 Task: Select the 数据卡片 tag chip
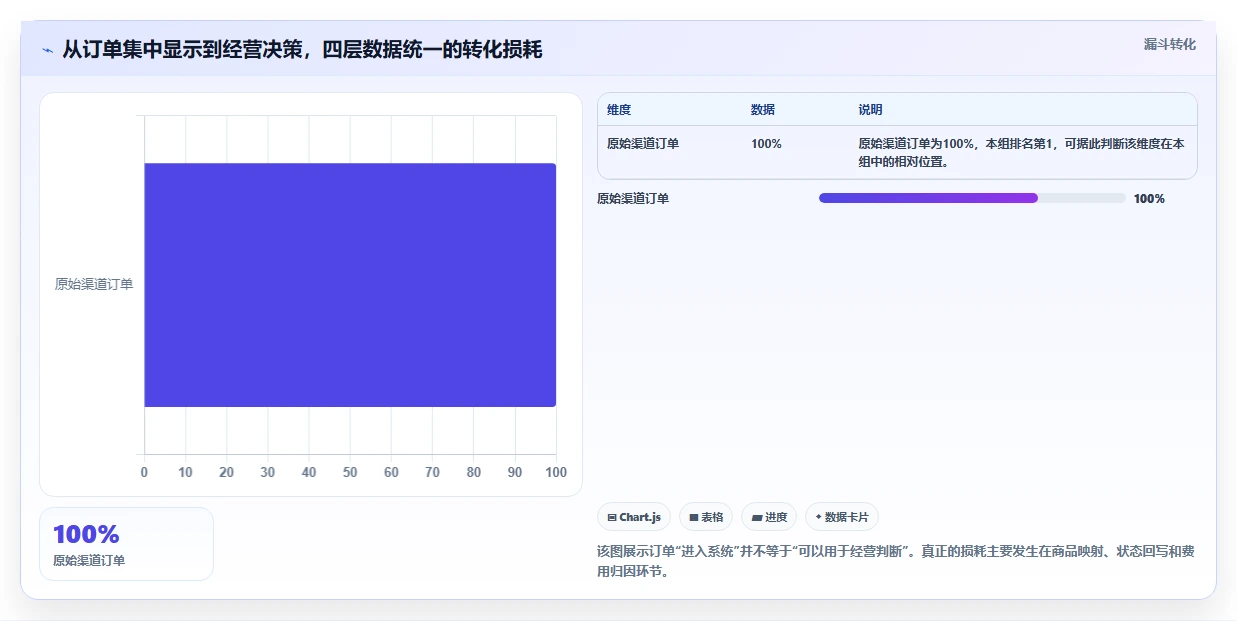coord(842,517)
